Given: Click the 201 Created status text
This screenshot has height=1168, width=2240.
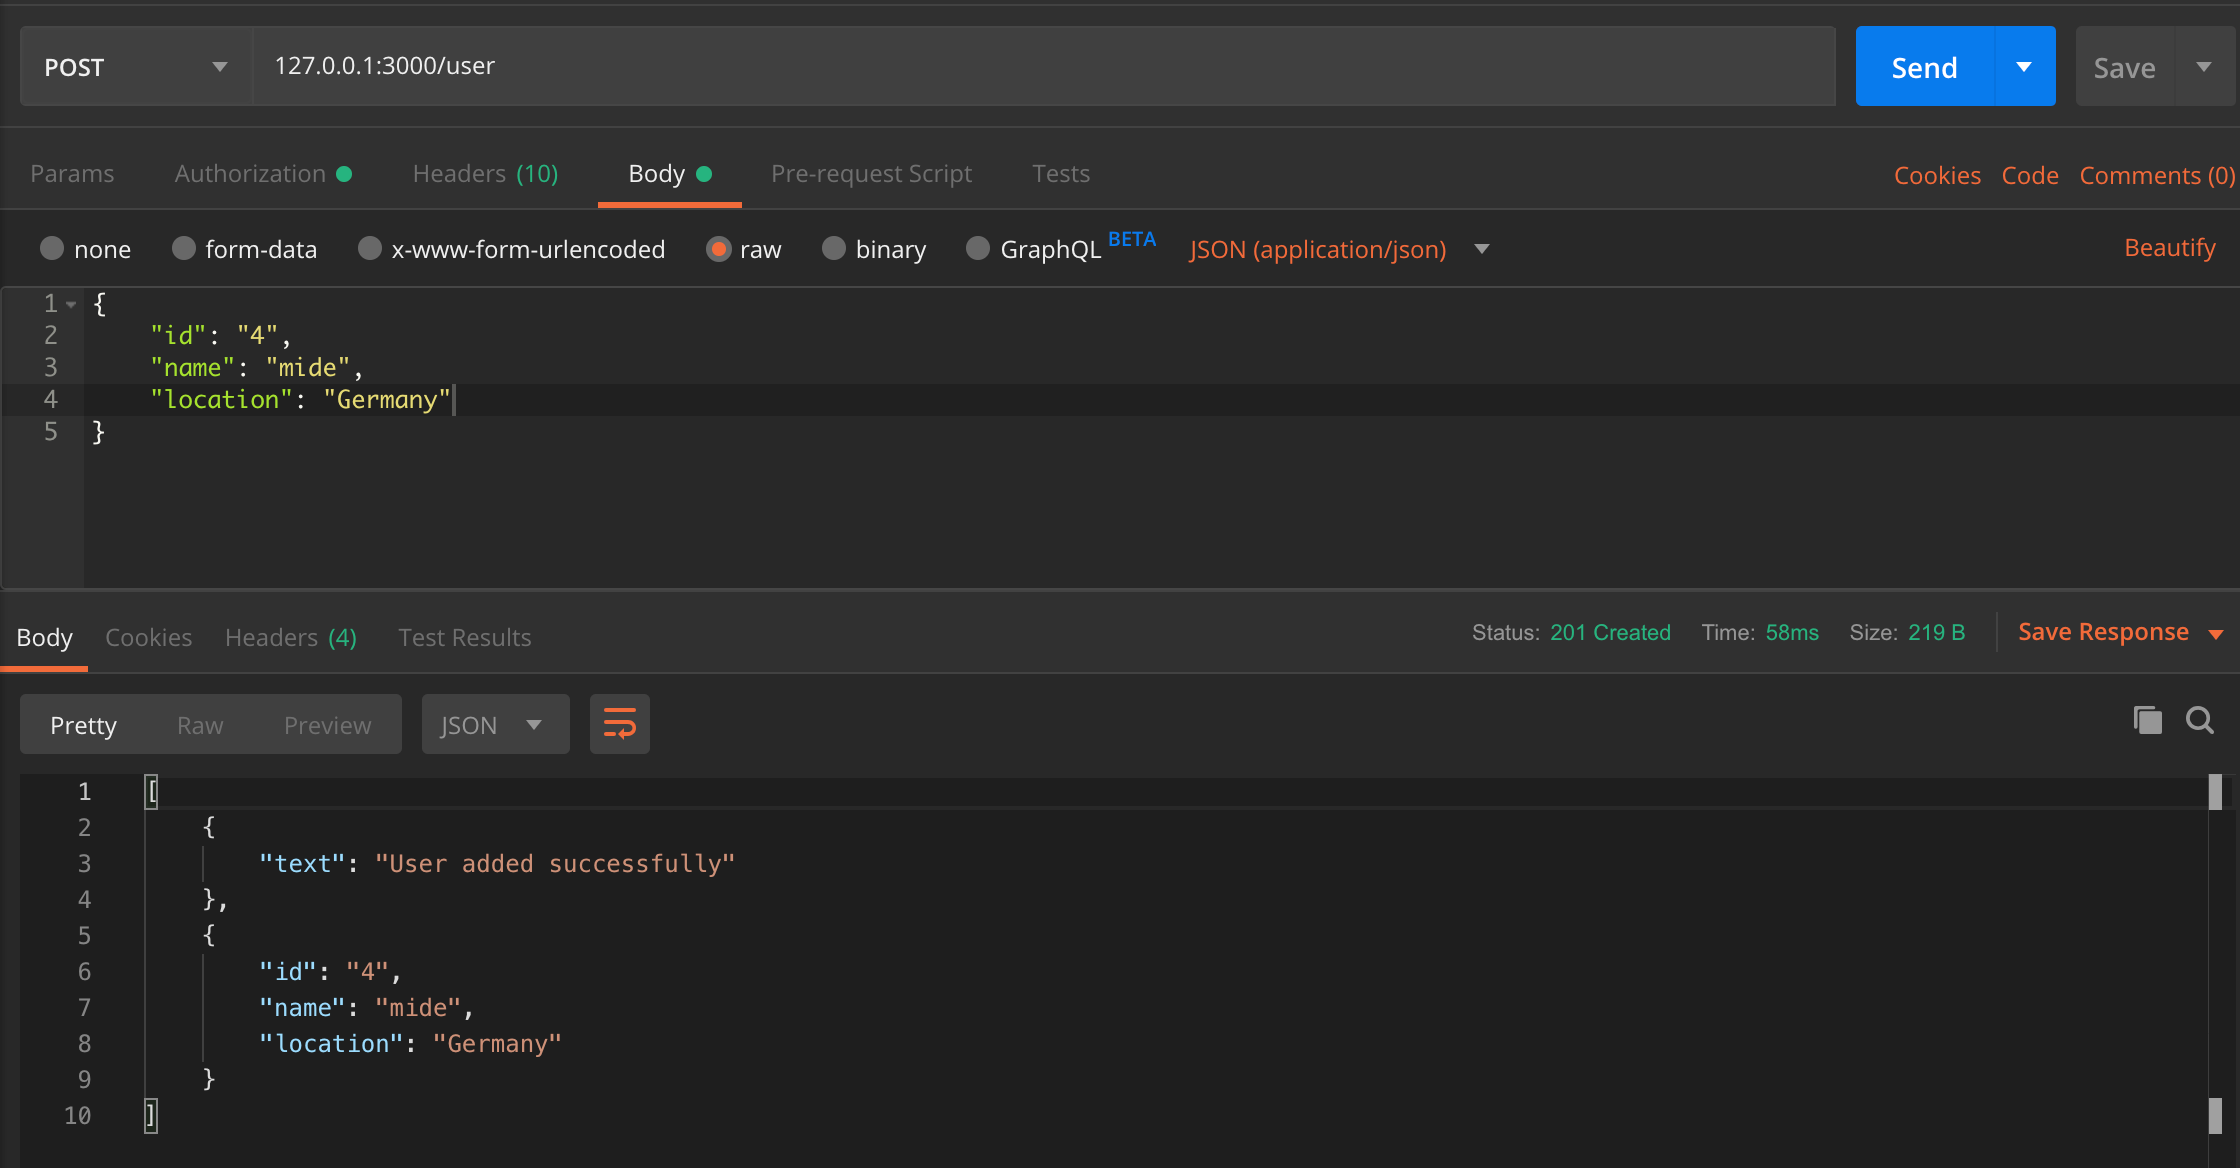Looking at the screenshot, I should [x=1610, y=632].
